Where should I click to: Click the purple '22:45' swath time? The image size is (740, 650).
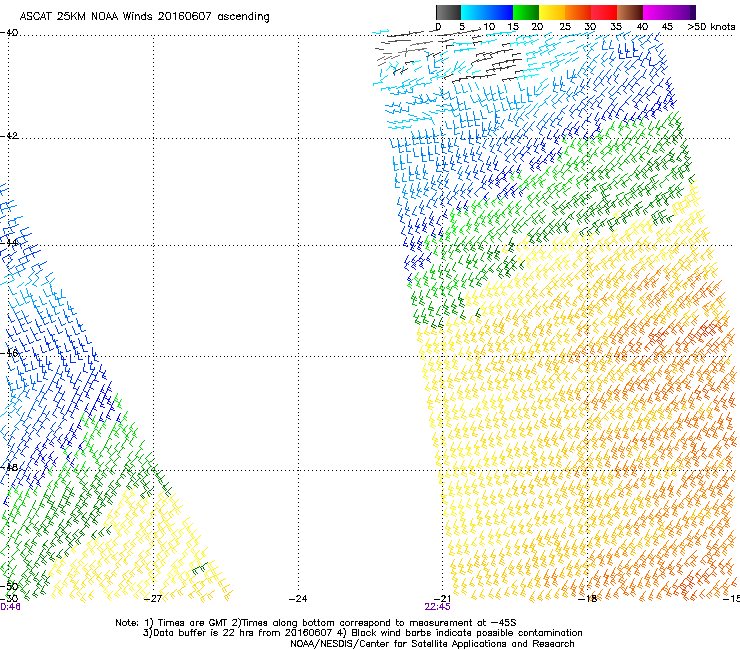[x=437, y=607]
